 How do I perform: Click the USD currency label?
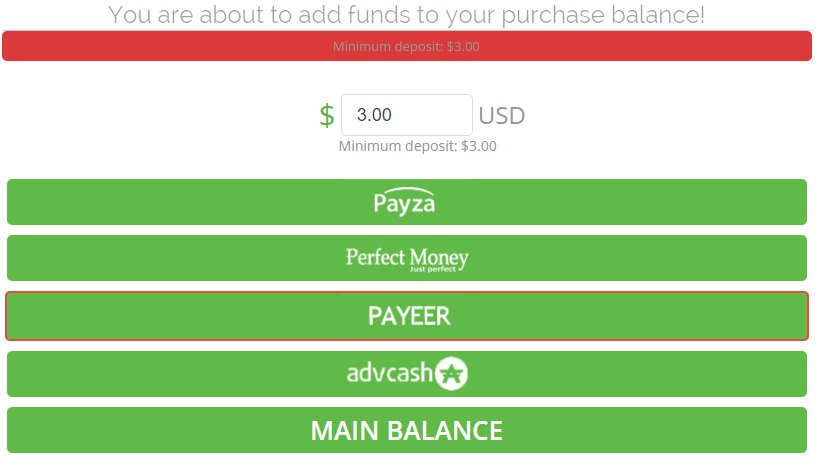(501, 116)
